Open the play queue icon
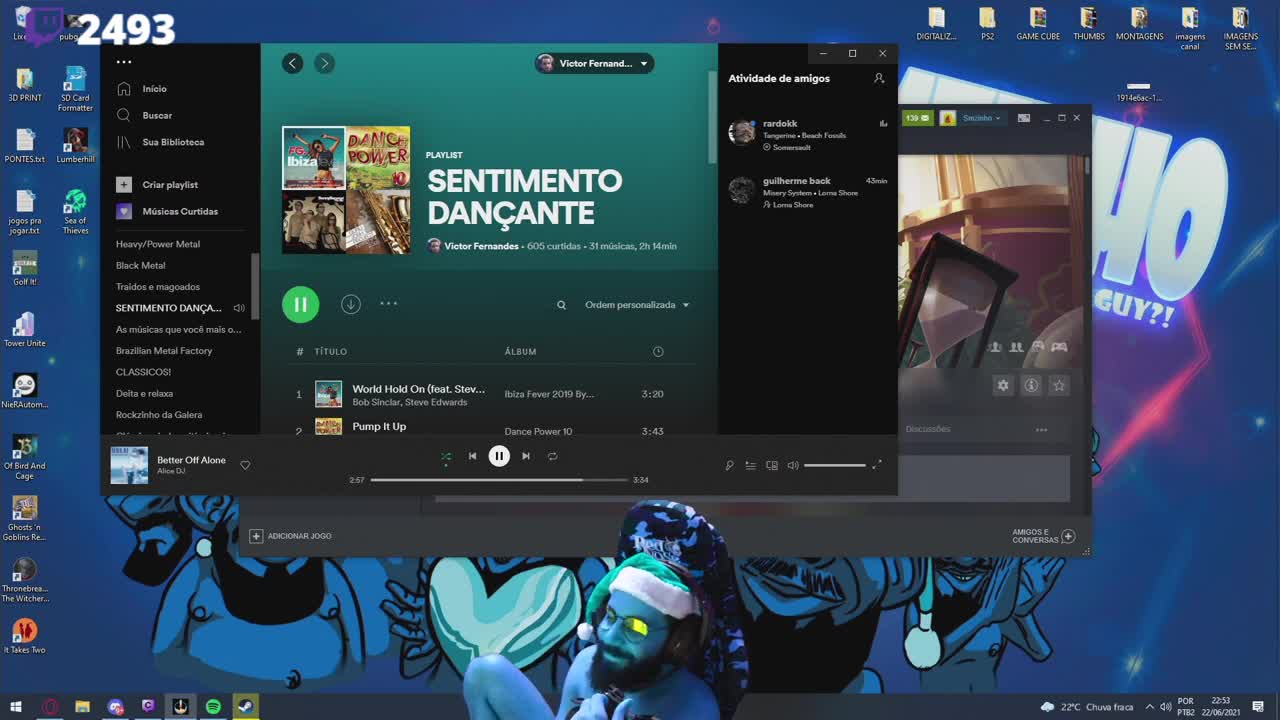Screen dimensions: 1280x720 click(x=750, y=465)
